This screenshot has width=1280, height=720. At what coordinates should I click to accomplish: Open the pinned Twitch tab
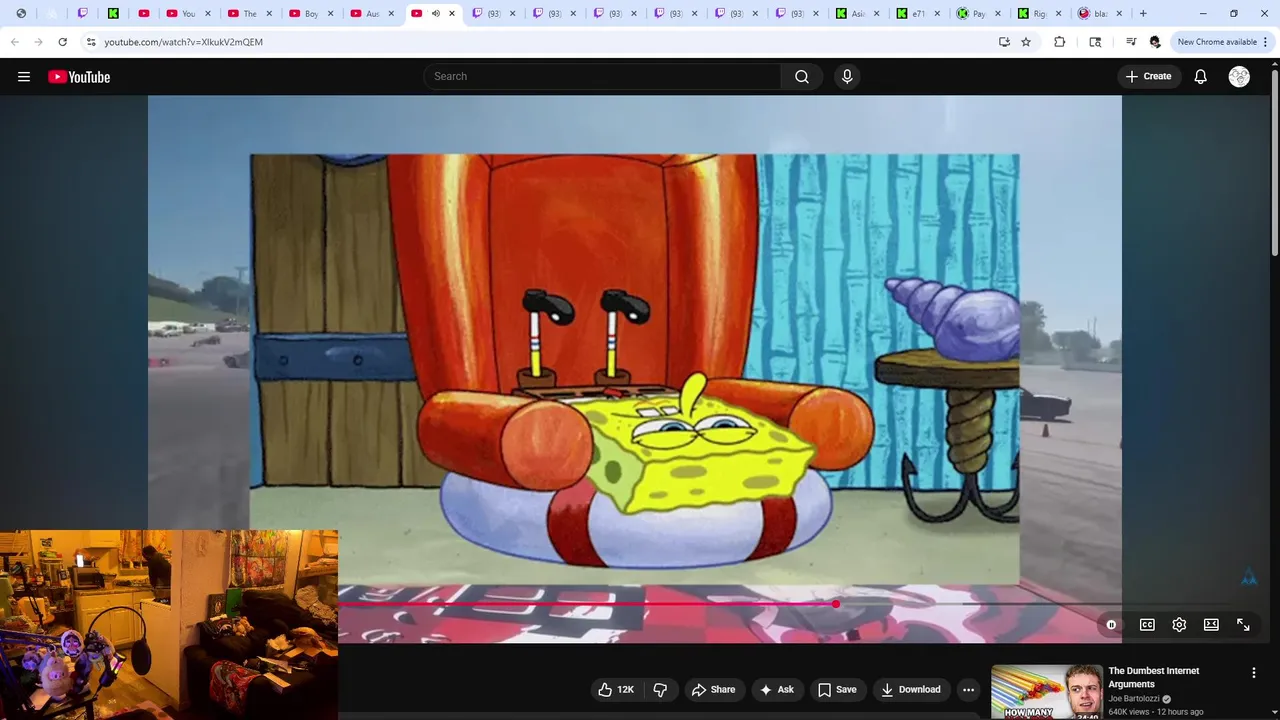pyautogui.click(x=83, y=14)
